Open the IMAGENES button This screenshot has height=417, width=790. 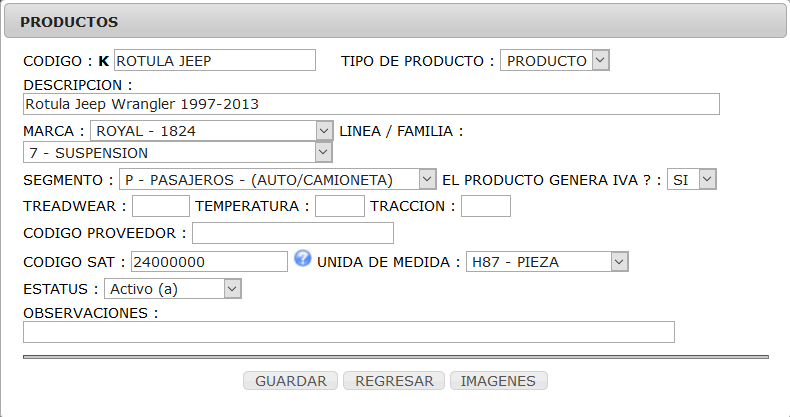pos(498,381)
